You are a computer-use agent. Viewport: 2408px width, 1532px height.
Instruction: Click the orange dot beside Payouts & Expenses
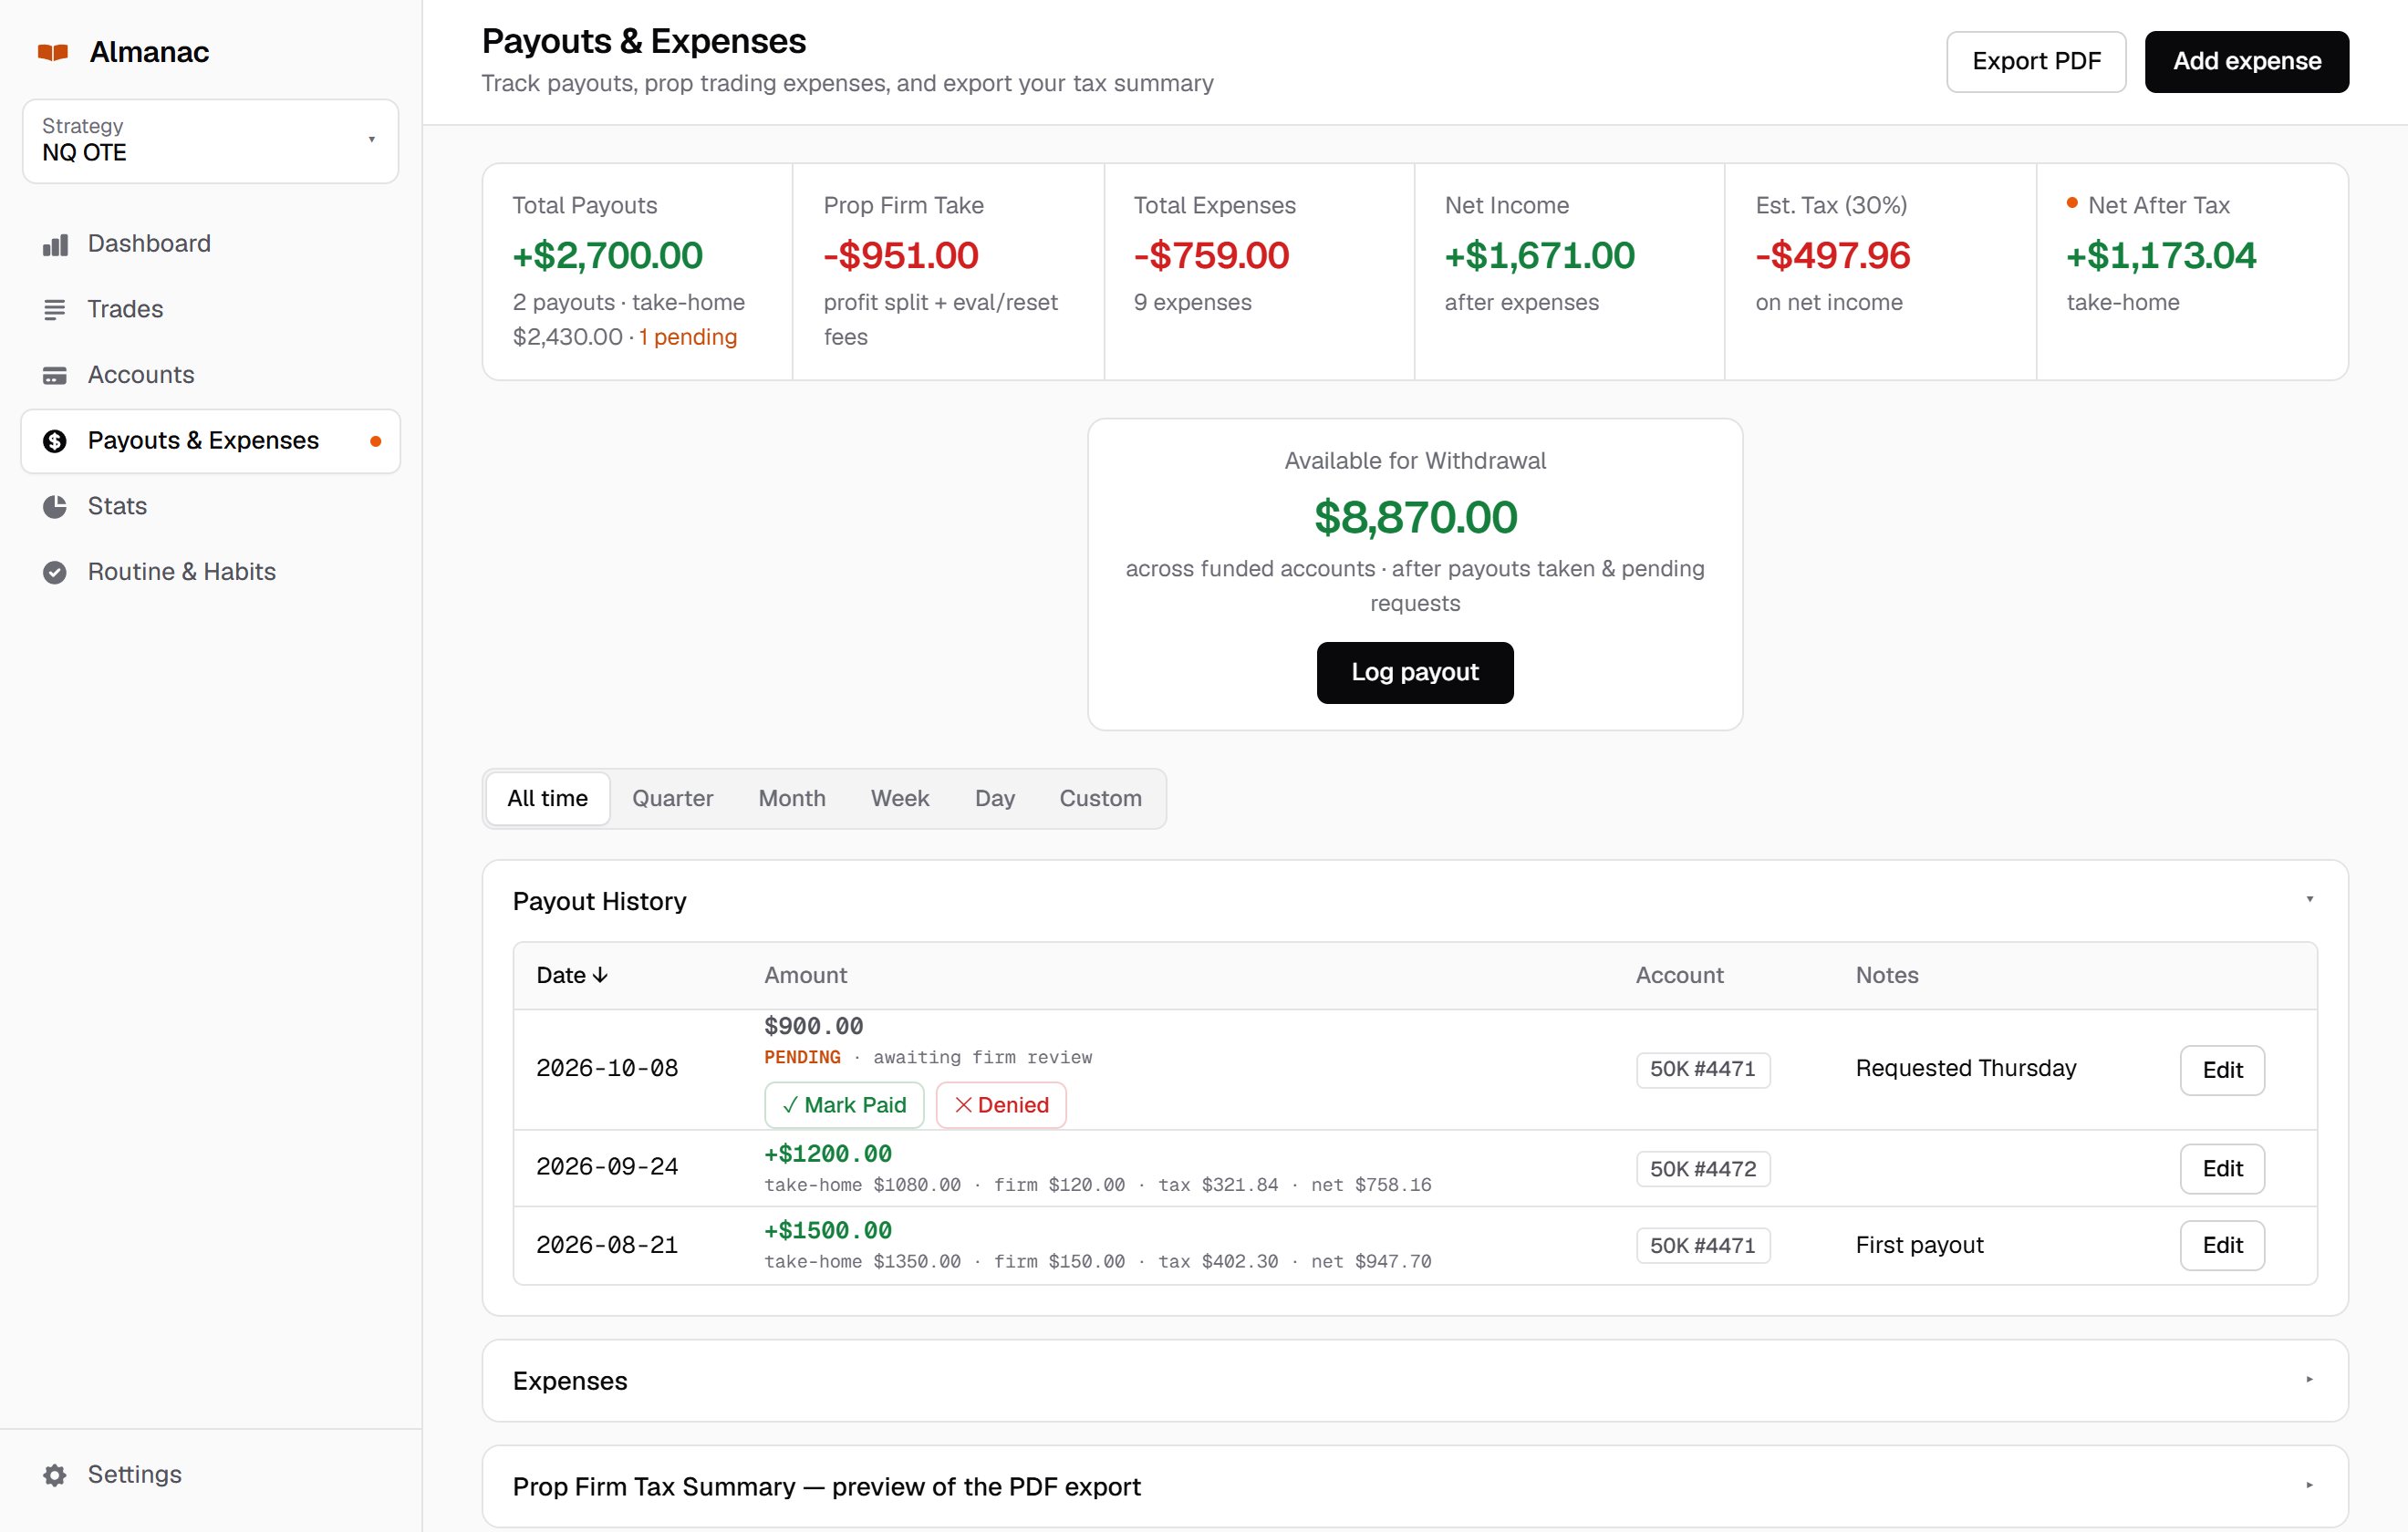pyautogui.click(x=376, y=441)
